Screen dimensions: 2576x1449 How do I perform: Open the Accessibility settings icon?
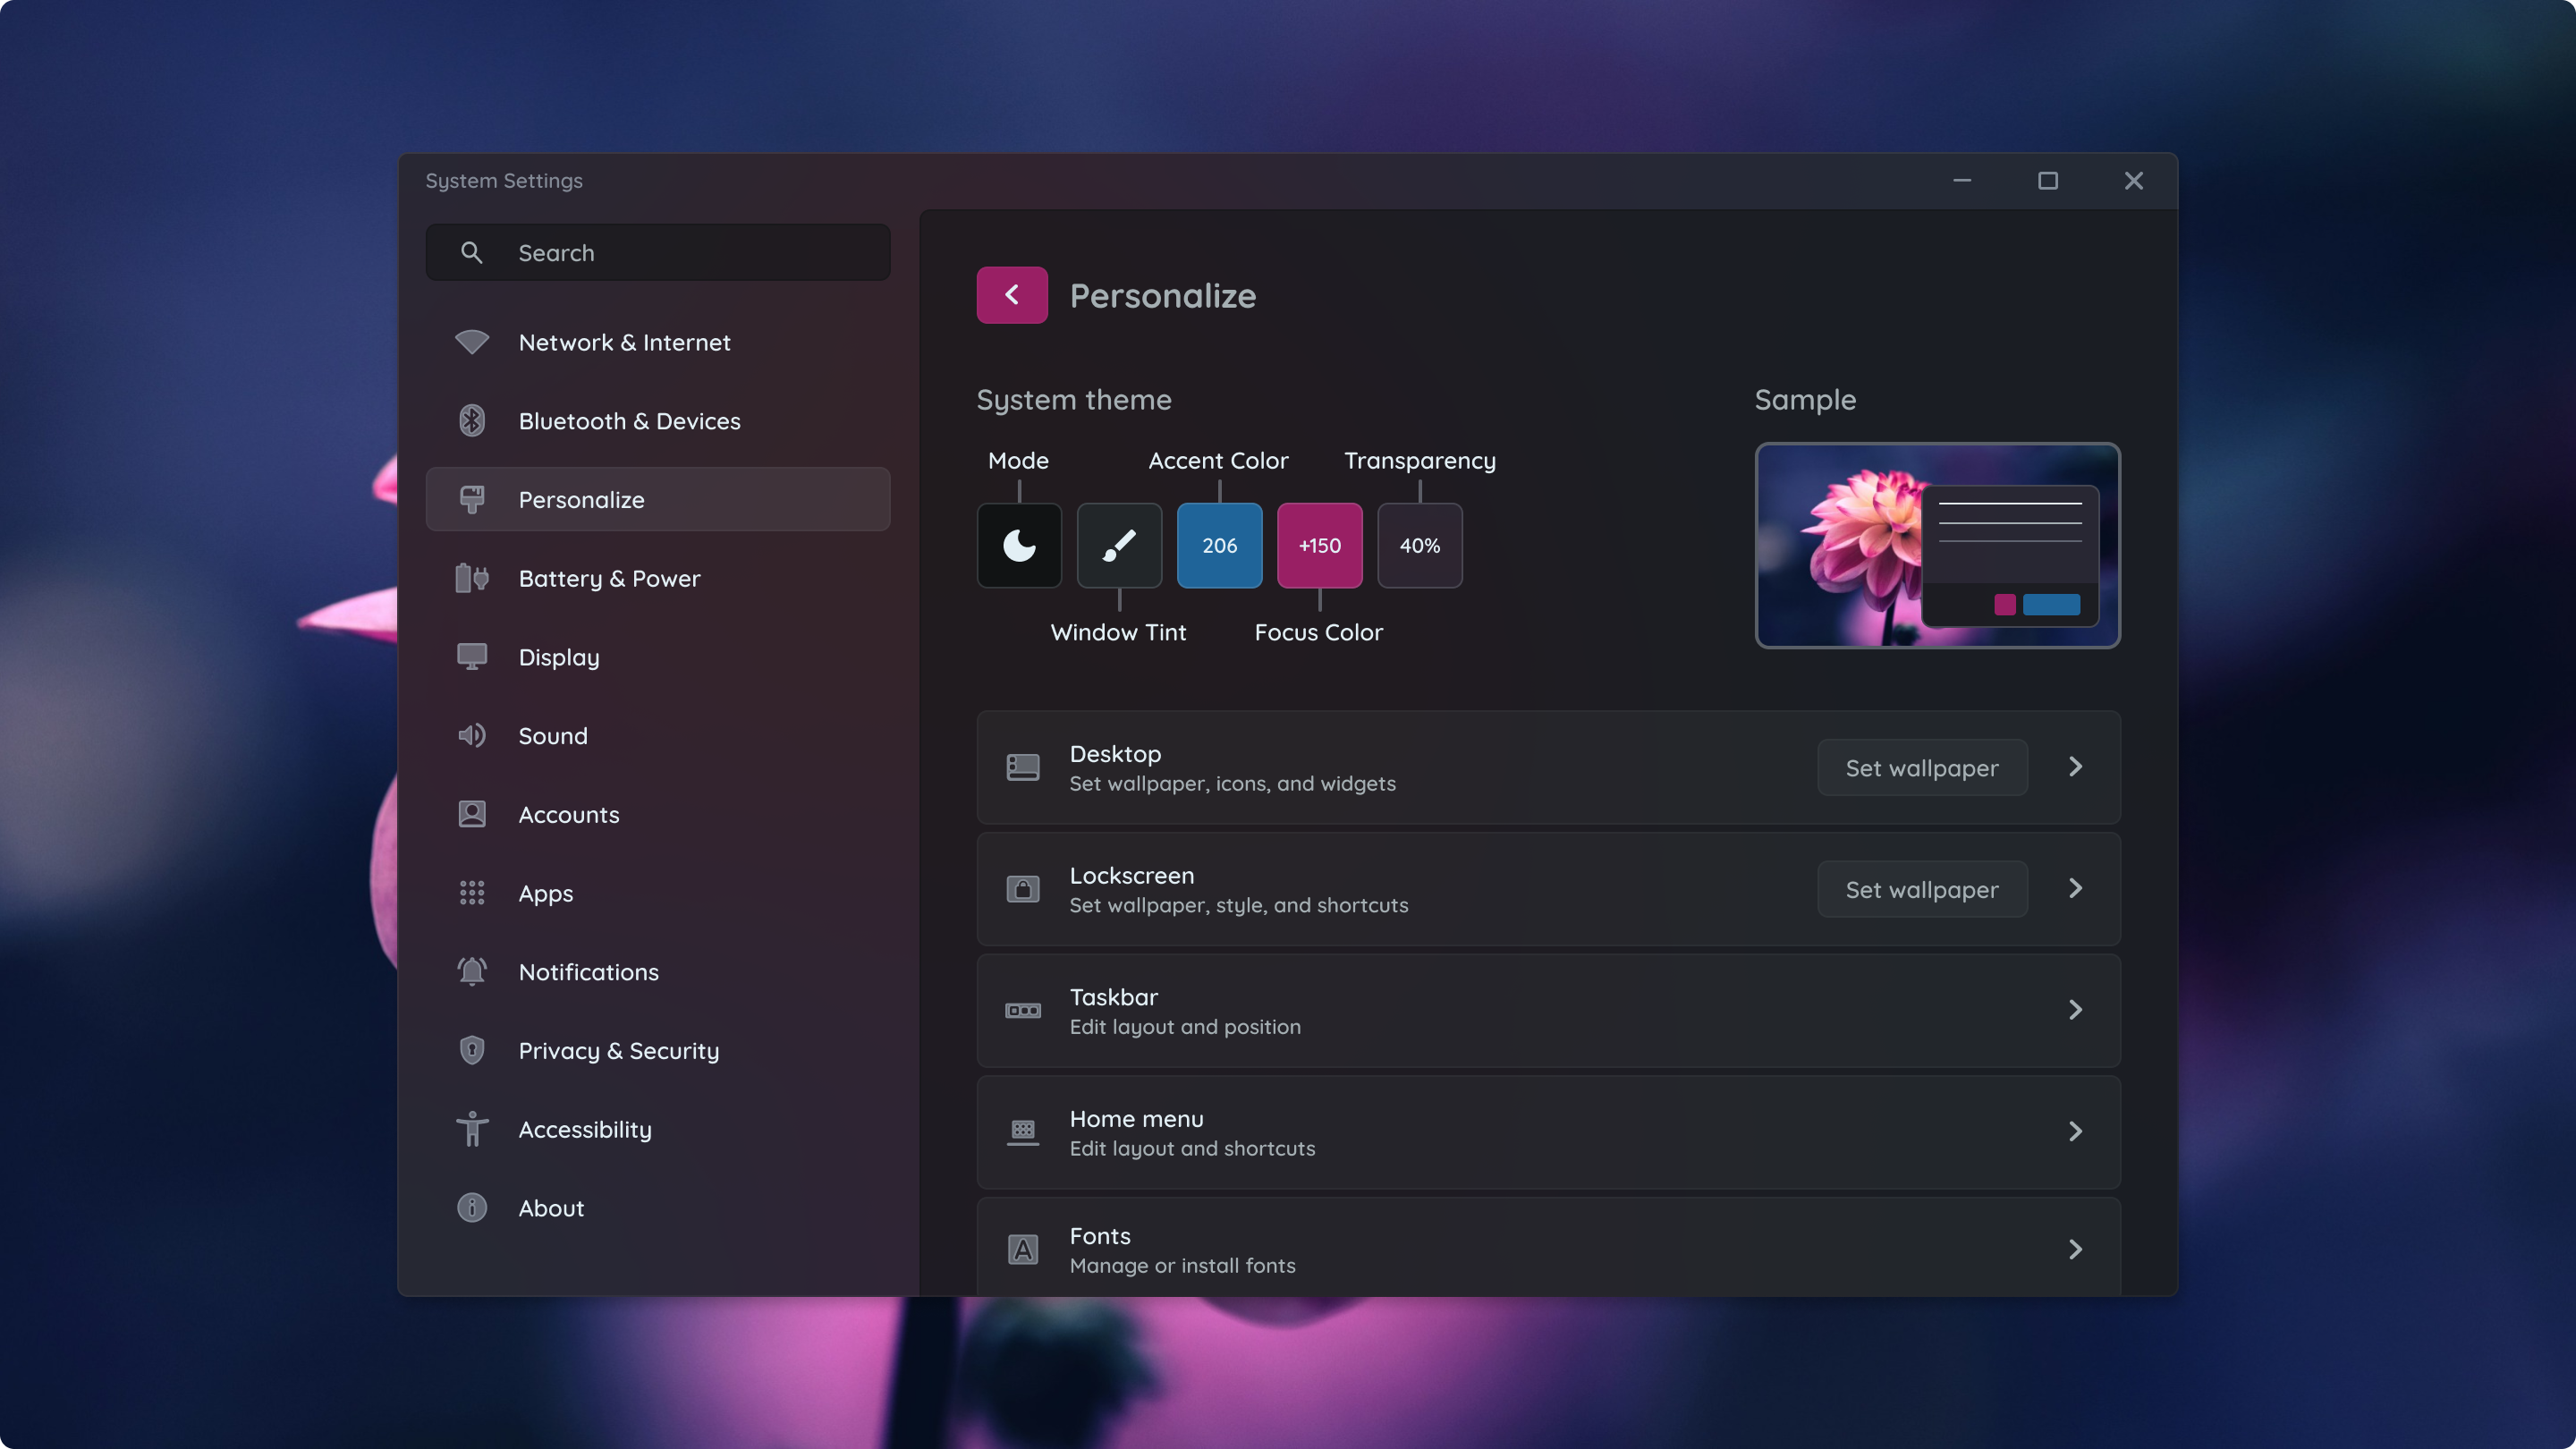(472, 1129)
